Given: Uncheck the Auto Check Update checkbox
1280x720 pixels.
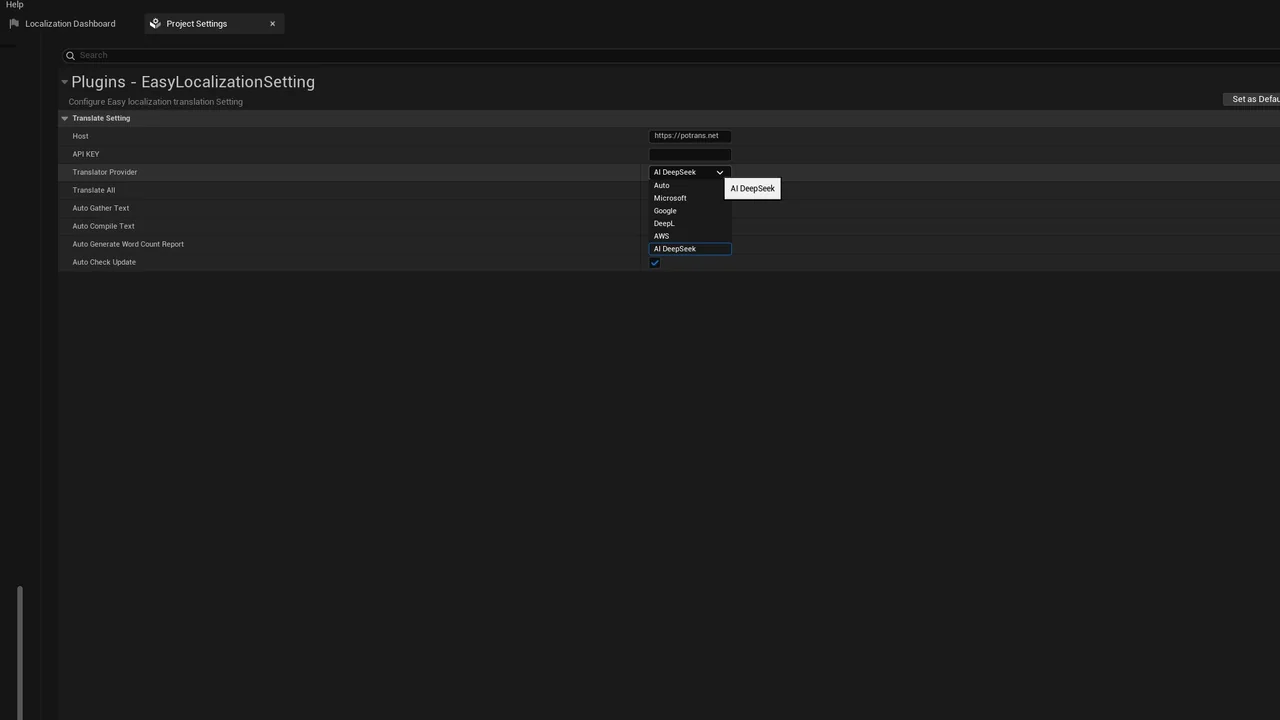Looking at the screenshot, I should click(655, 263).
